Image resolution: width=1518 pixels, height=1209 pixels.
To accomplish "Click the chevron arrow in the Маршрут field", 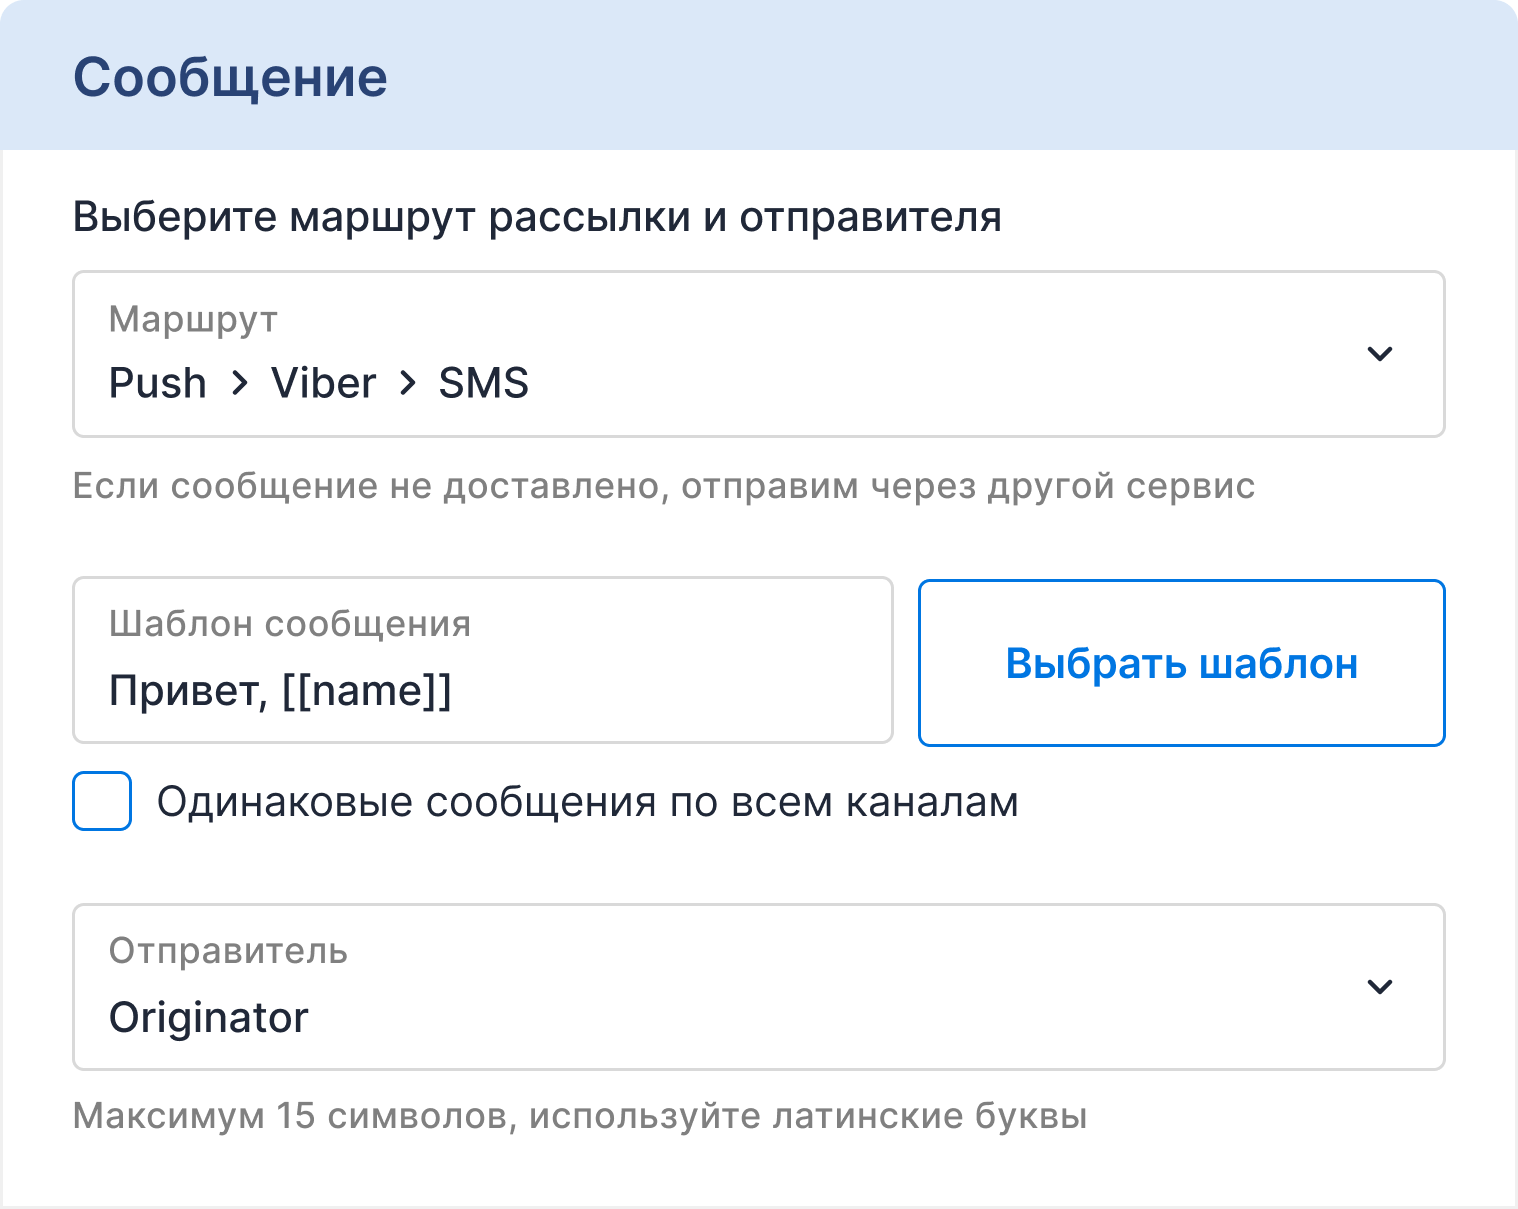I will click(x=1380, y=354).
